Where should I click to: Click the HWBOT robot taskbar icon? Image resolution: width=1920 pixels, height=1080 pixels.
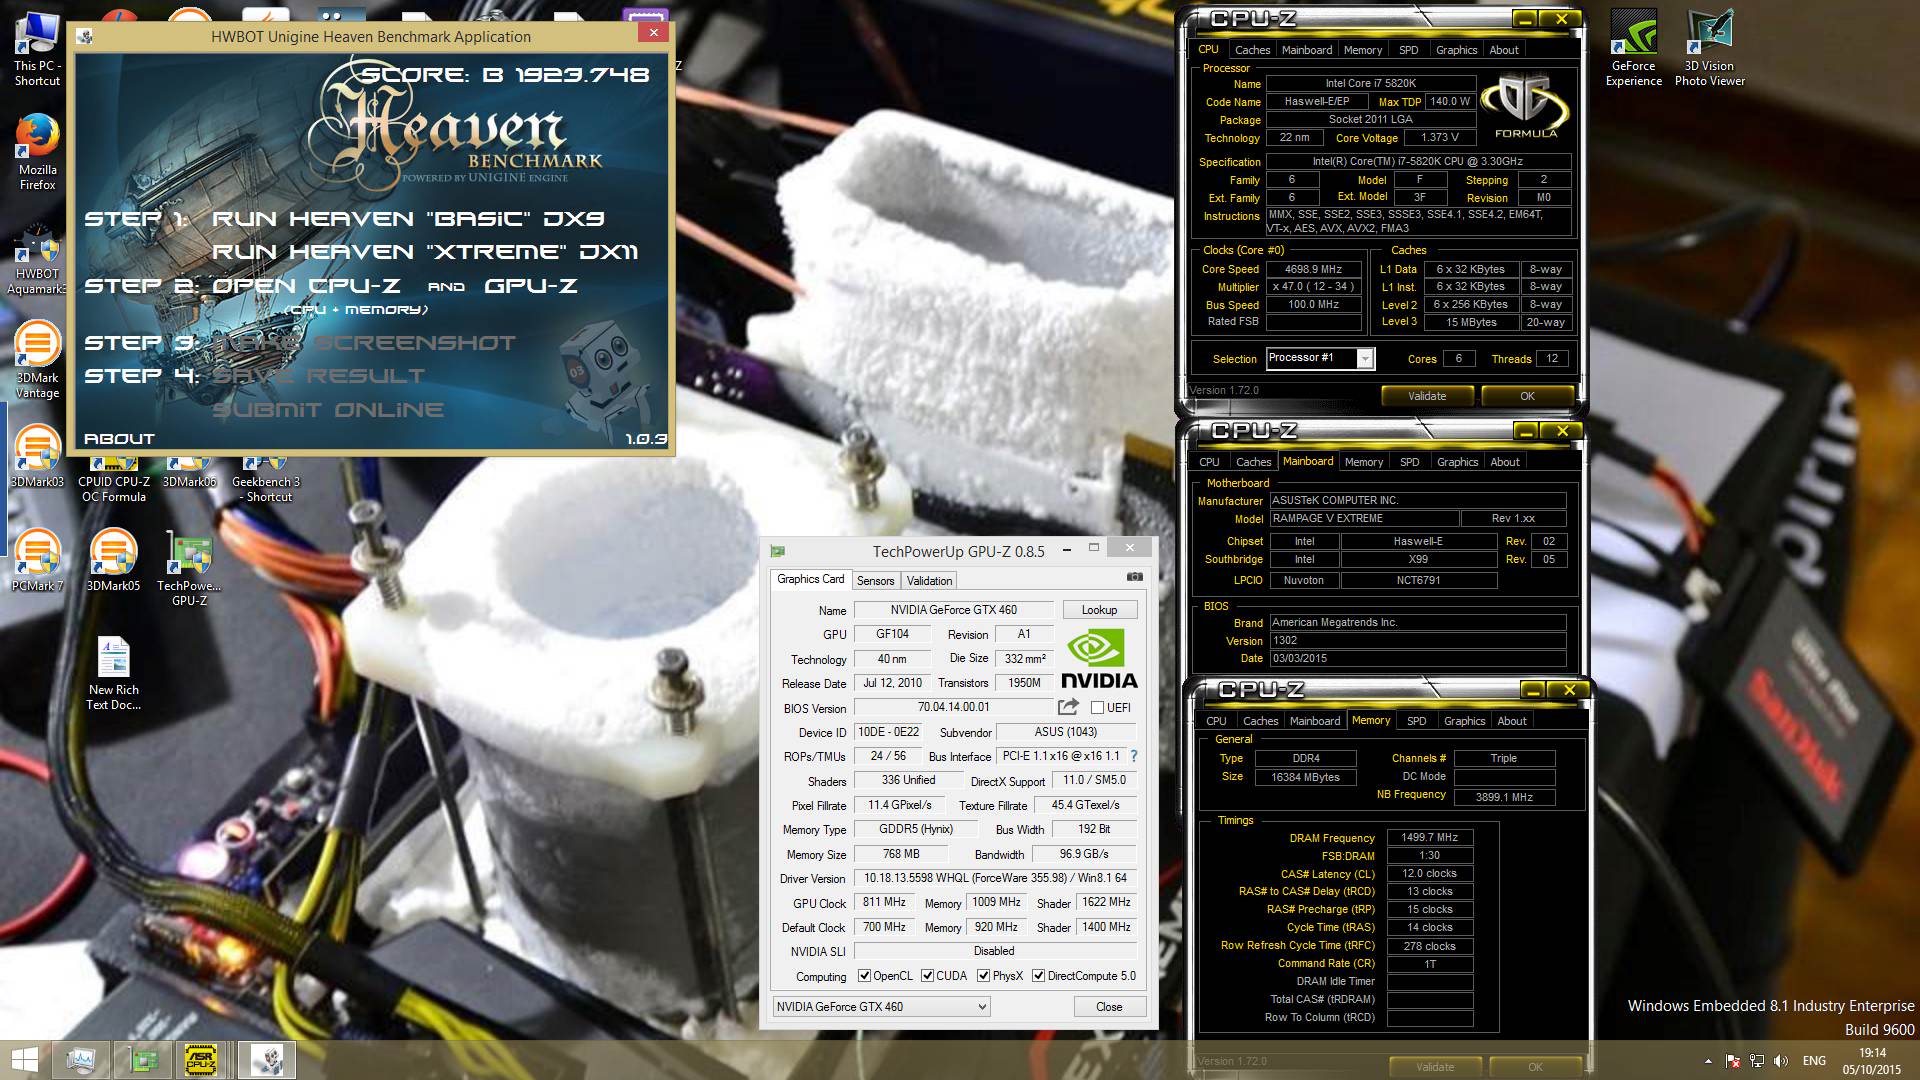point(266,1060)
